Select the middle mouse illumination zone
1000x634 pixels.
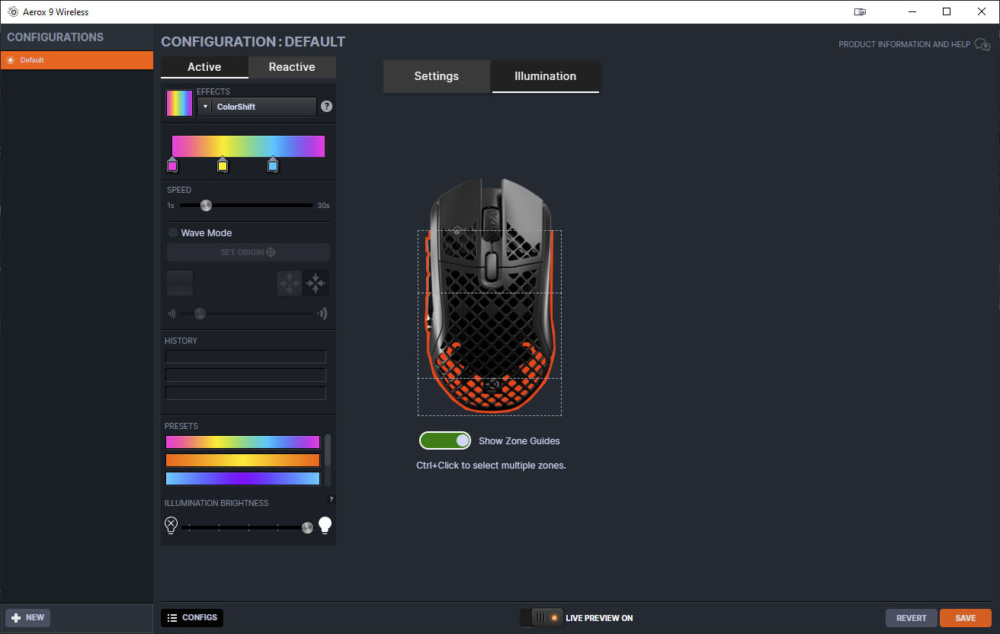490,335
